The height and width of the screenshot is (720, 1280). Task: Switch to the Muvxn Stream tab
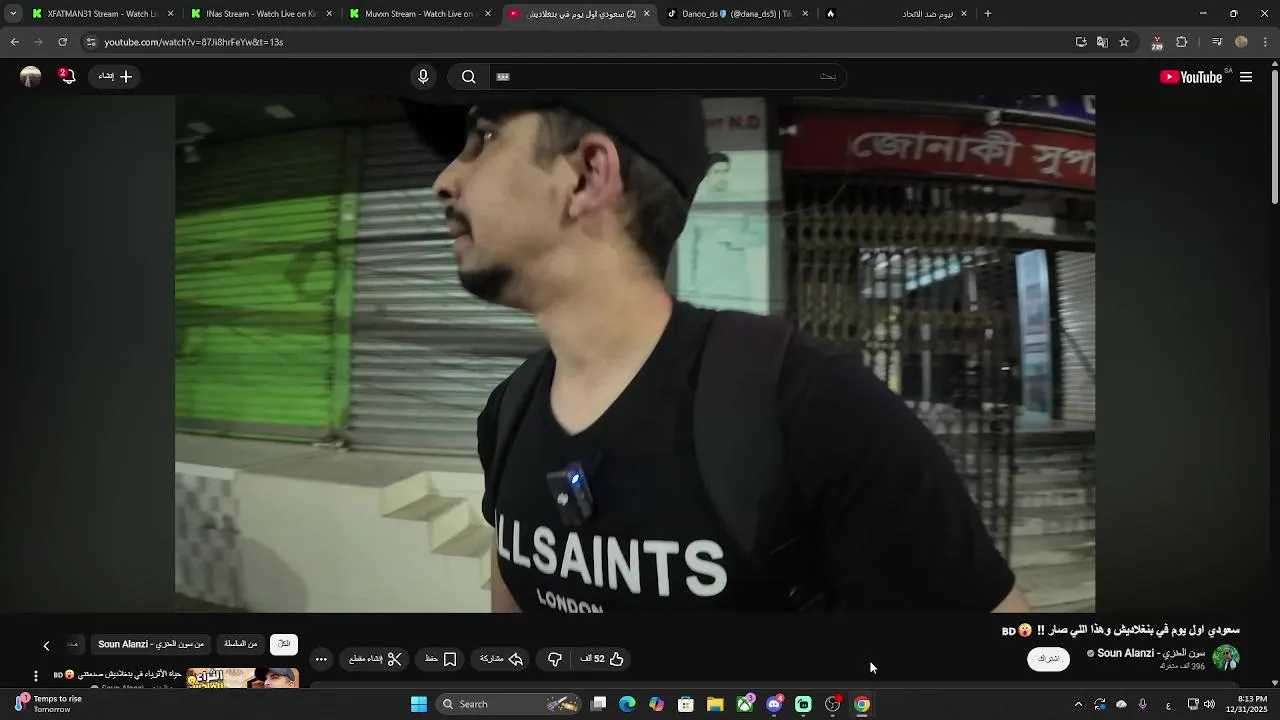point(418,14)
